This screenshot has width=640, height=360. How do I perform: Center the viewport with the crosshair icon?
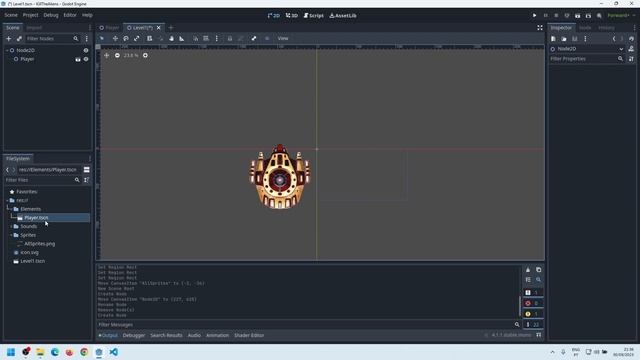click(107, 55)
